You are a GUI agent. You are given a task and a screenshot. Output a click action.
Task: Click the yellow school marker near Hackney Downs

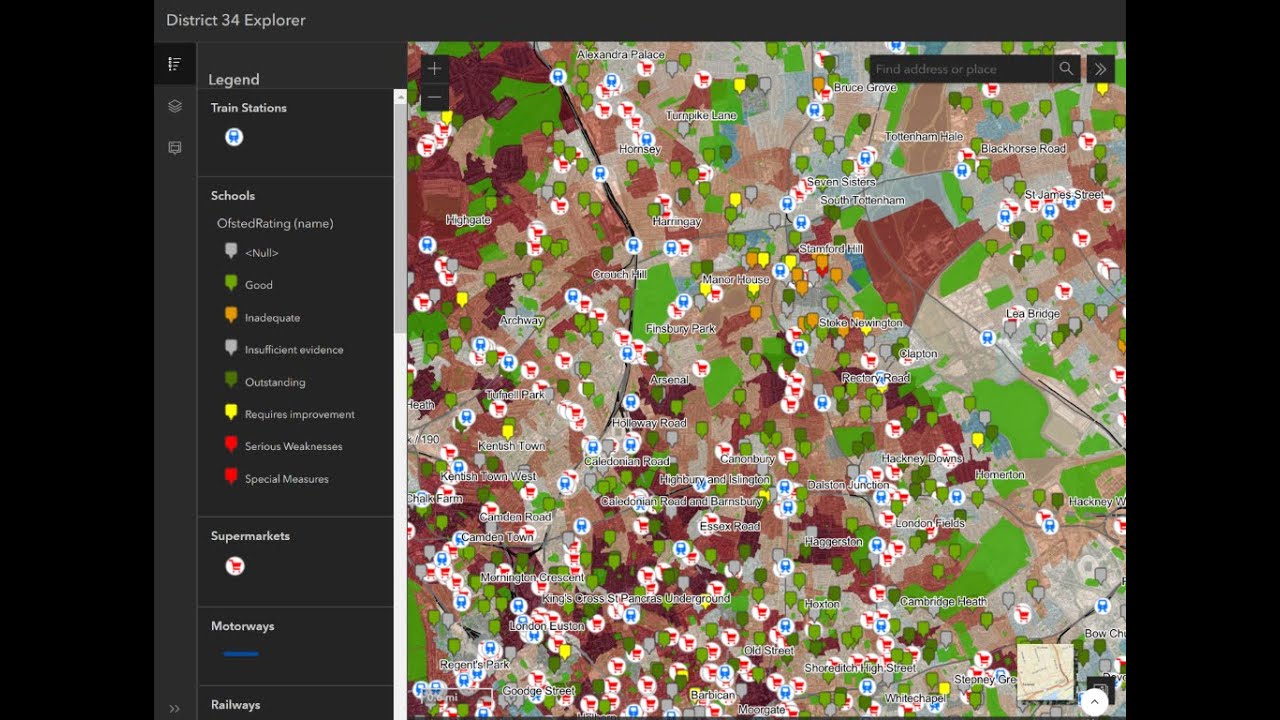[977, 439]
